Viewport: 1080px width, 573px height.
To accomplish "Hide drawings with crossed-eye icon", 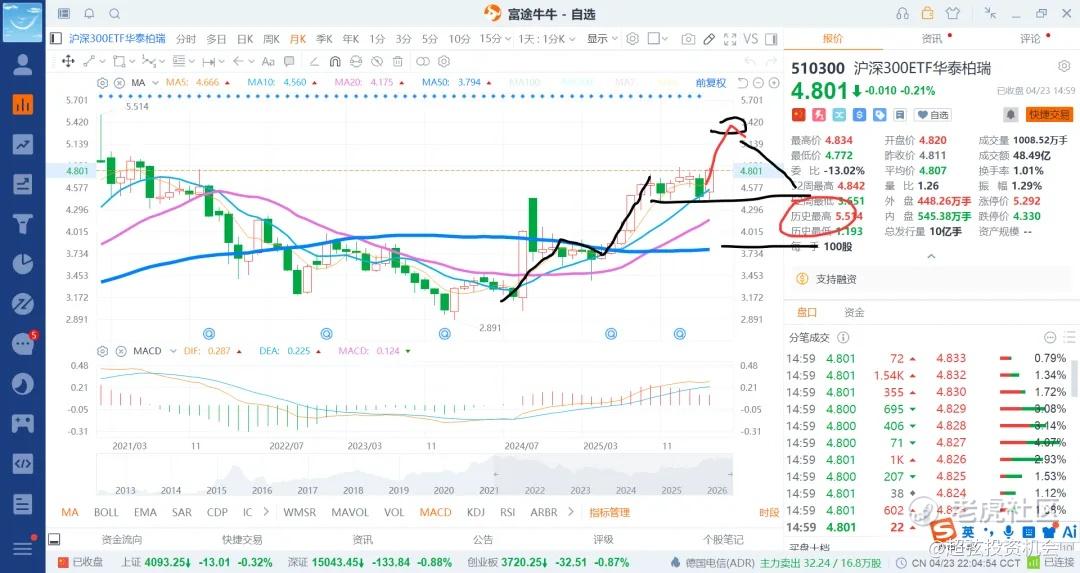I will [x=377, y=61].
